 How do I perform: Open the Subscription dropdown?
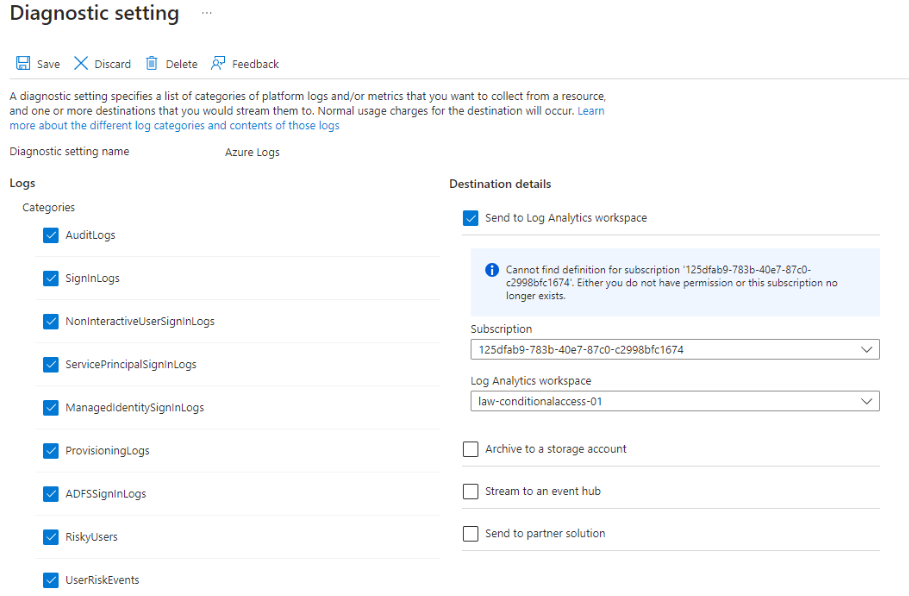point(675,350)
